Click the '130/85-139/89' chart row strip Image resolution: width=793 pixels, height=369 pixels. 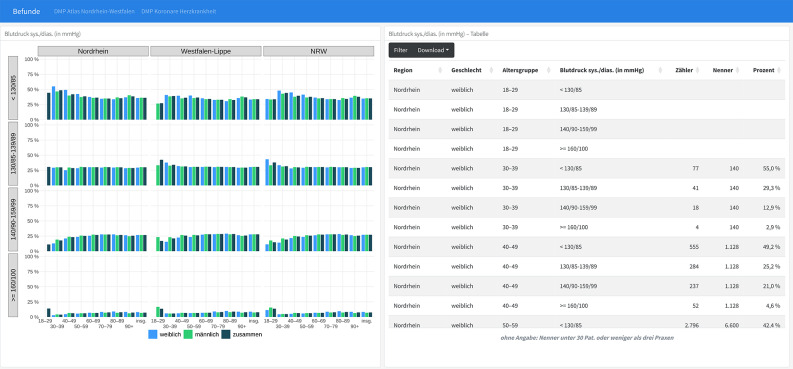click(13, 154)
